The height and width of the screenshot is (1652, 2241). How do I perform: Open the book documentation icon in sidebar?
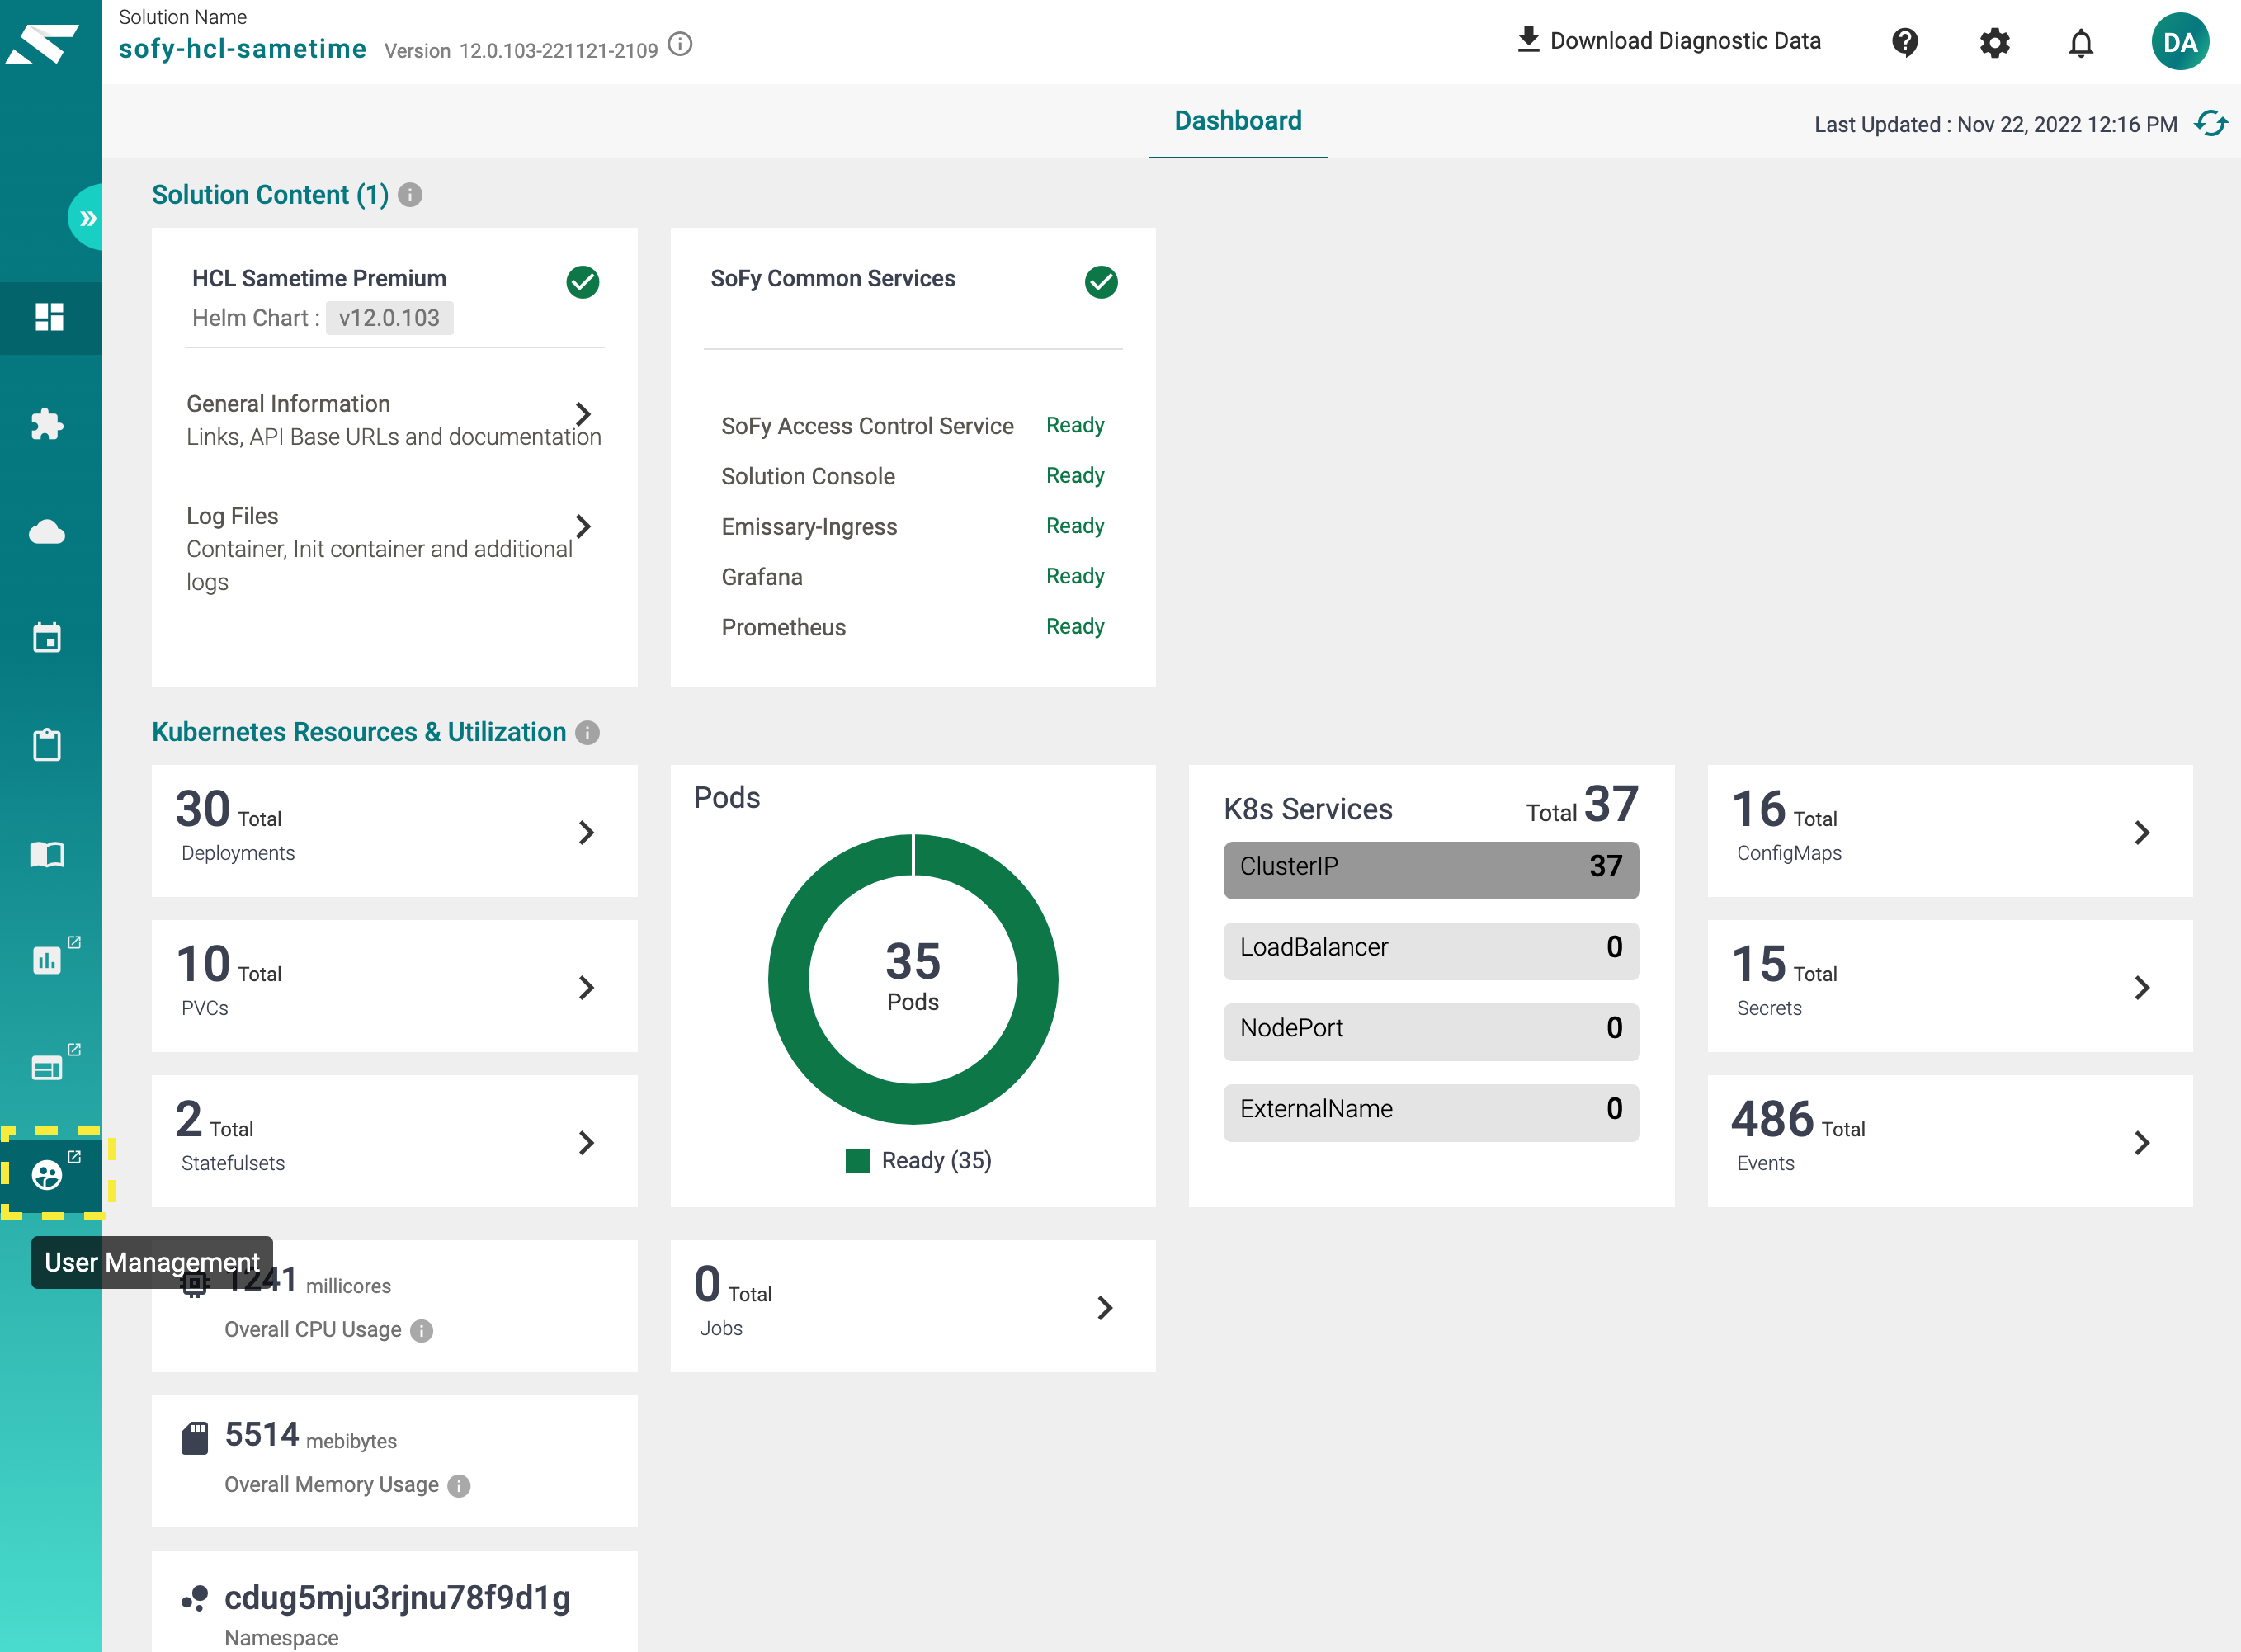click(47, 853)
